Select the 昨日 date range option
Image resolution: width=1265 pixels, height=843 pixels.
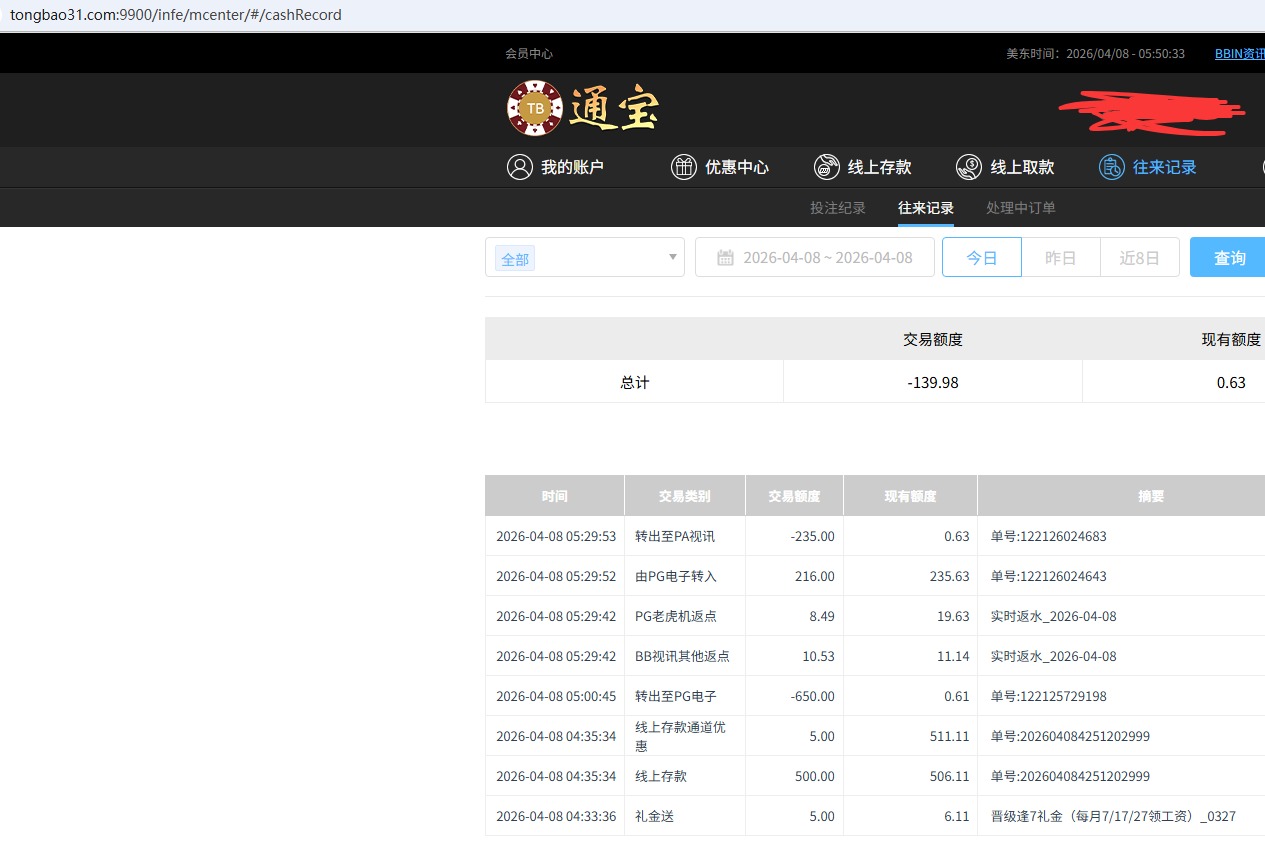1060,258
